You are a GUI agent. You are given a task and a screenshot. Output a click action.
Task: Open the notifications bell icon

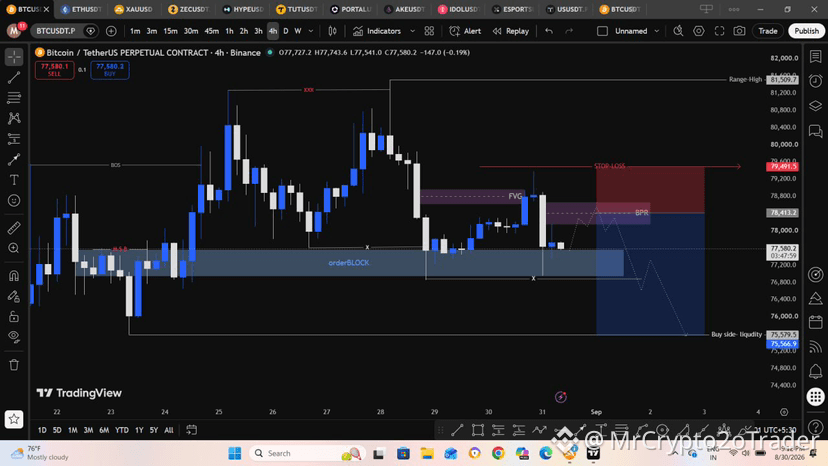816,371
